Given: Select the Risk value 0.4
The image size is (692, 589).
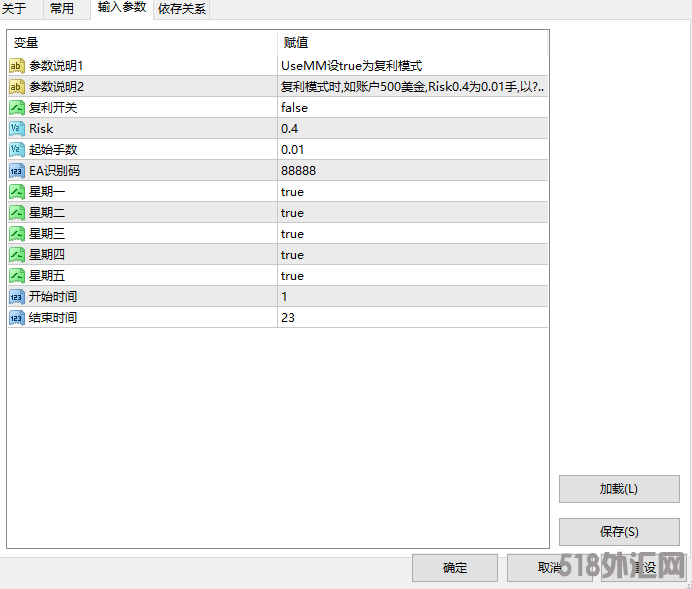Looking at the screenshot, I should tap(413, 128).
